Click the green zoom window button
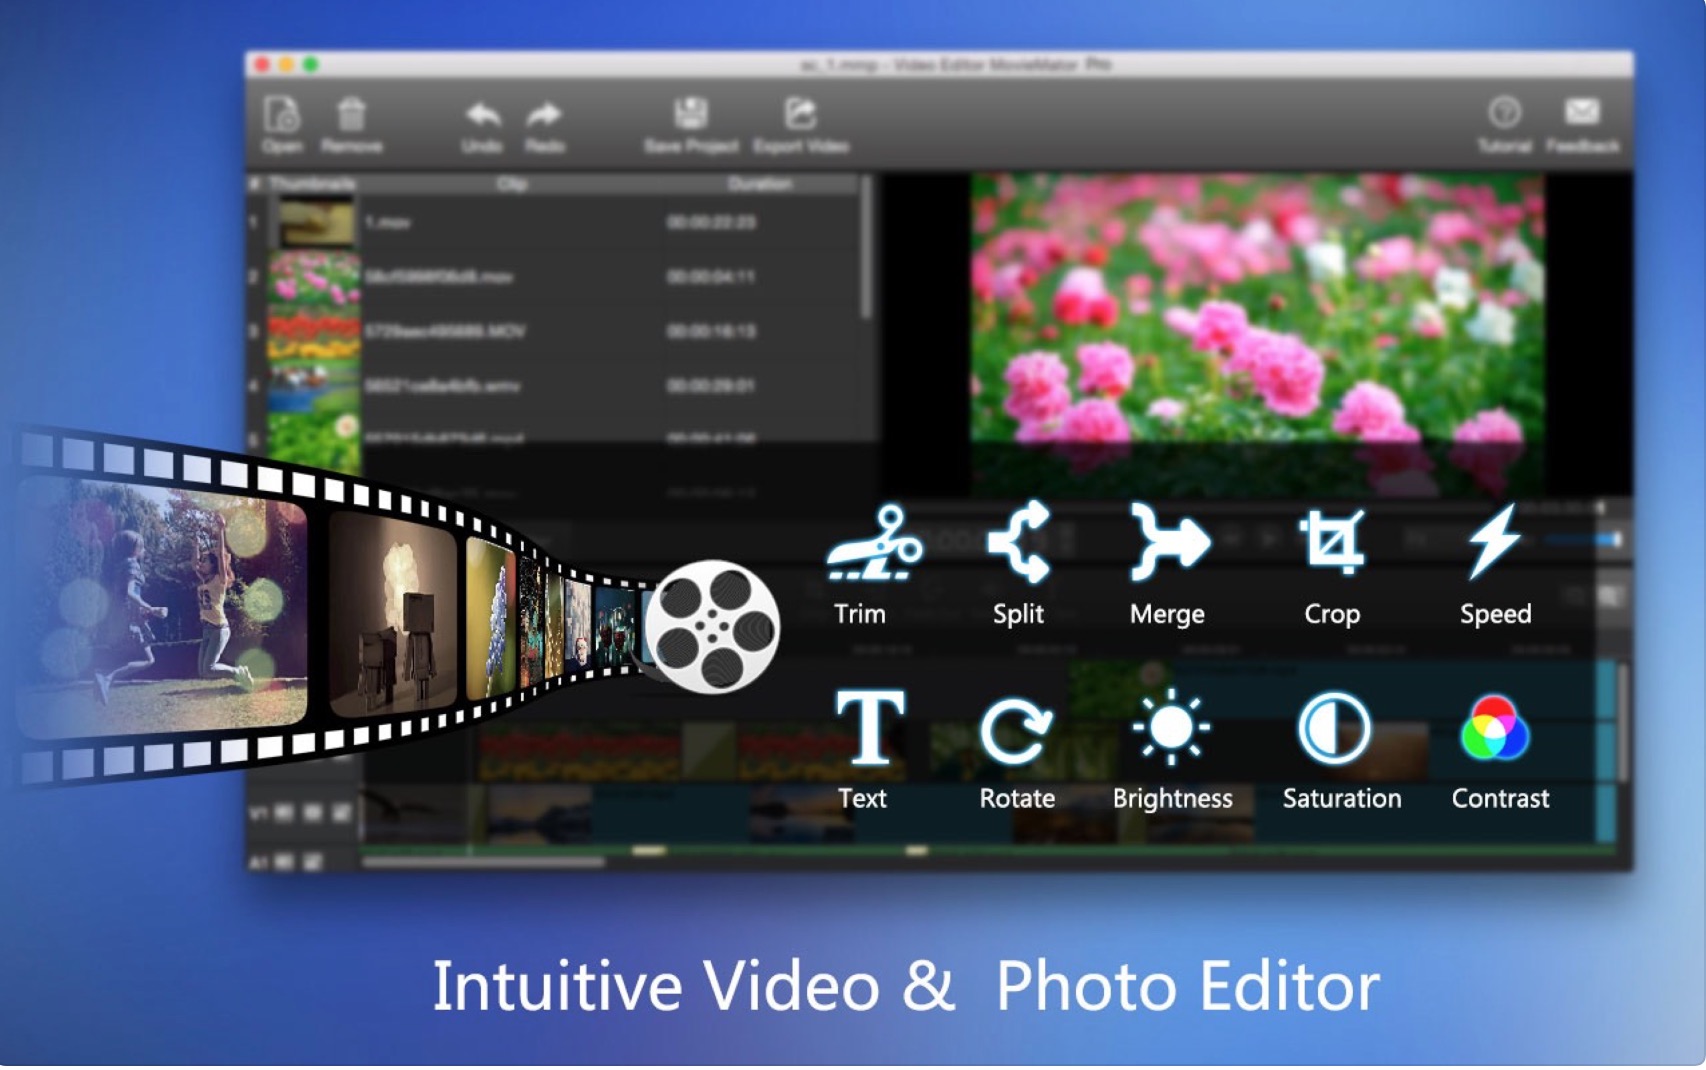Viewport: 1706px width, 1070px height. (311, 65)
